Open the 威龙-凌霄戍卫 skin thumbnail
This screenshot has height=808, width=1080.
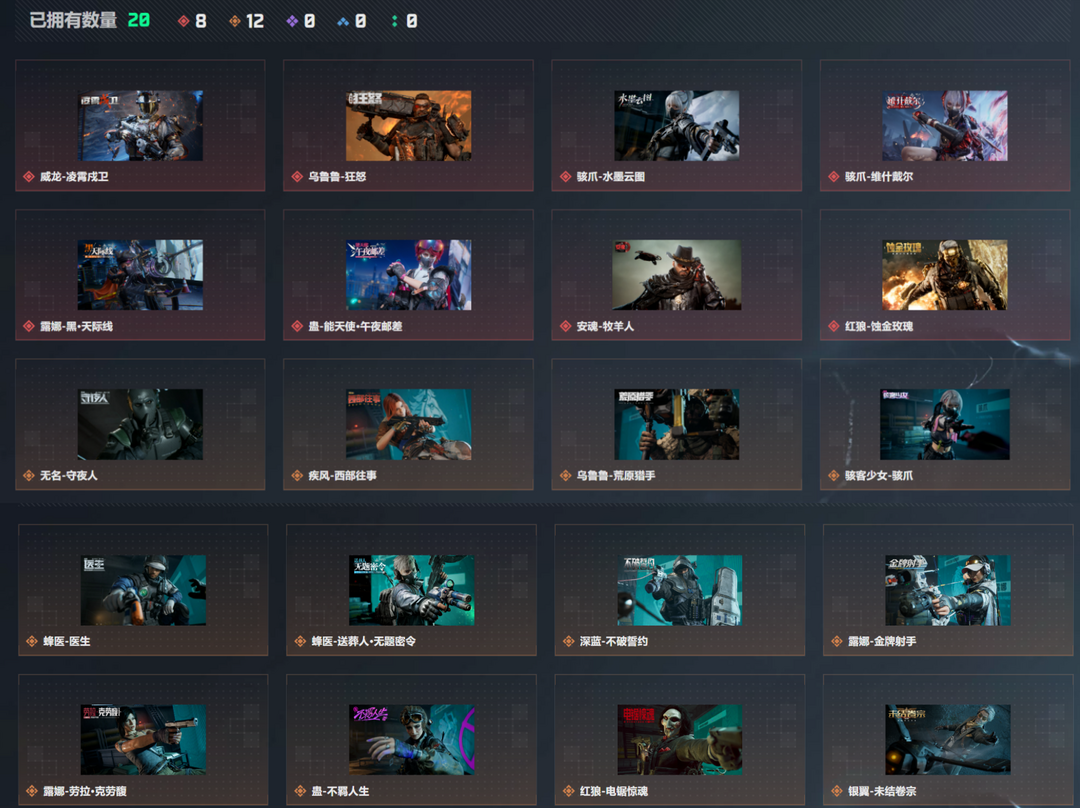tap(141, 125)
